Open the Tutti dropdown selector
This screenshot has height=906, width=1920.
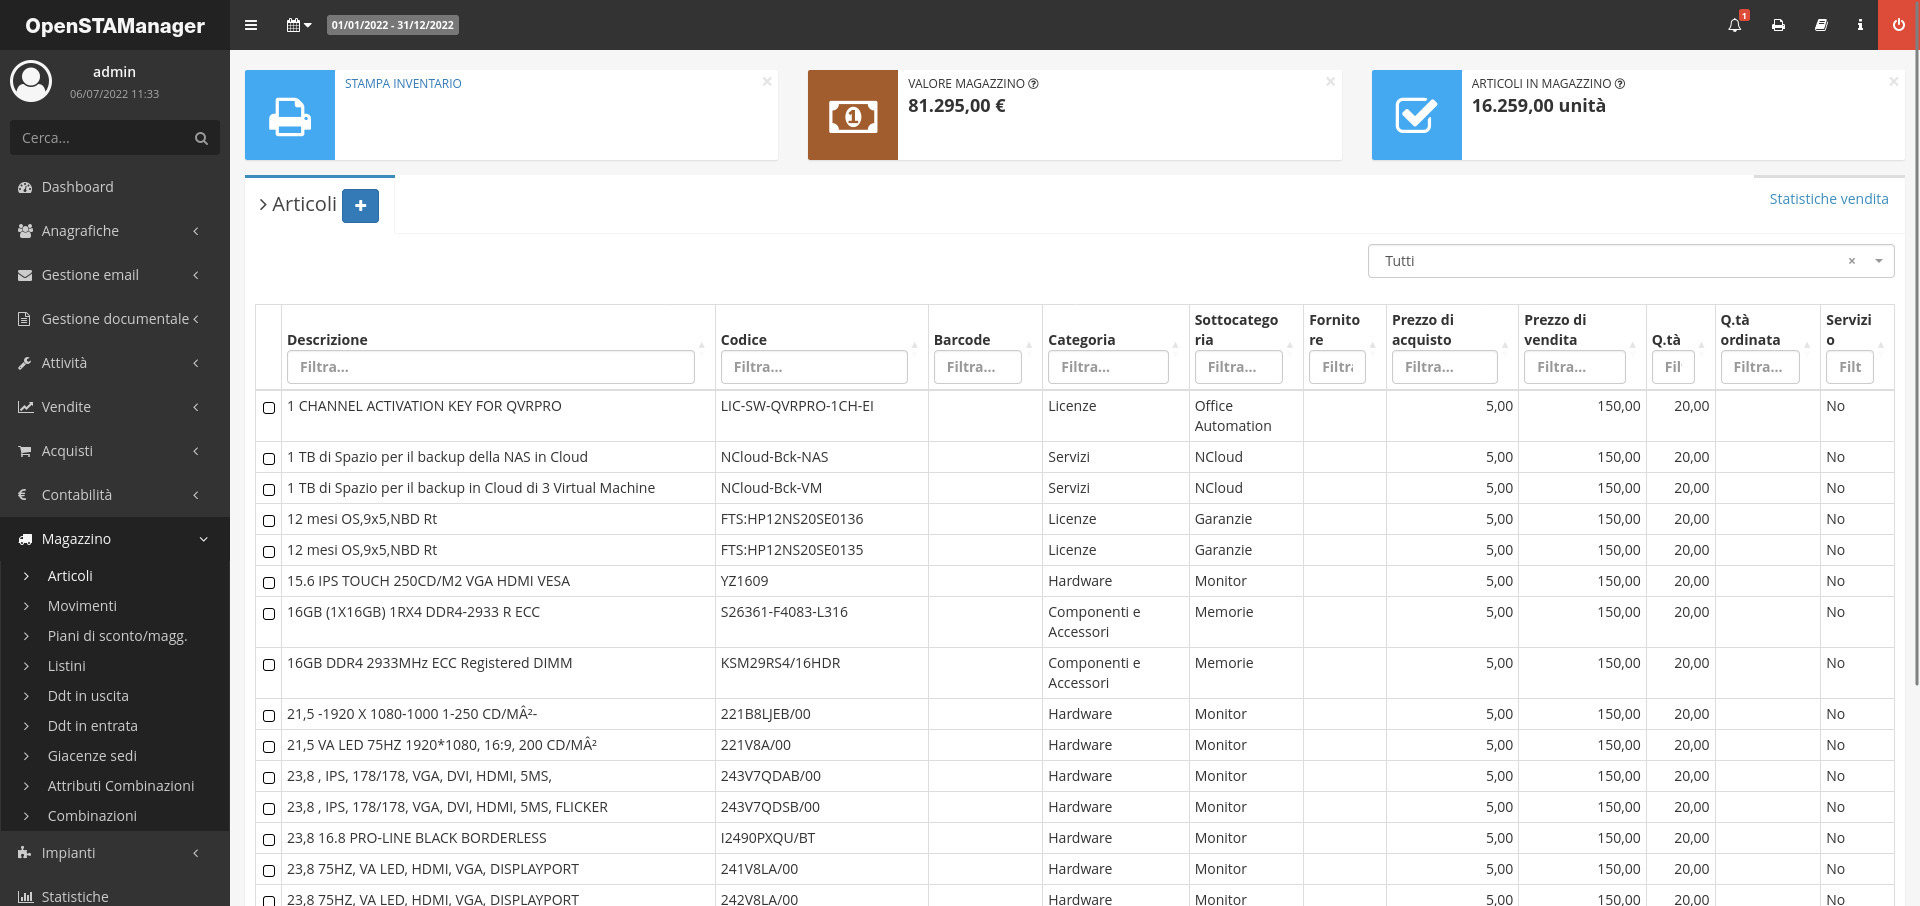click(1630, 261)
